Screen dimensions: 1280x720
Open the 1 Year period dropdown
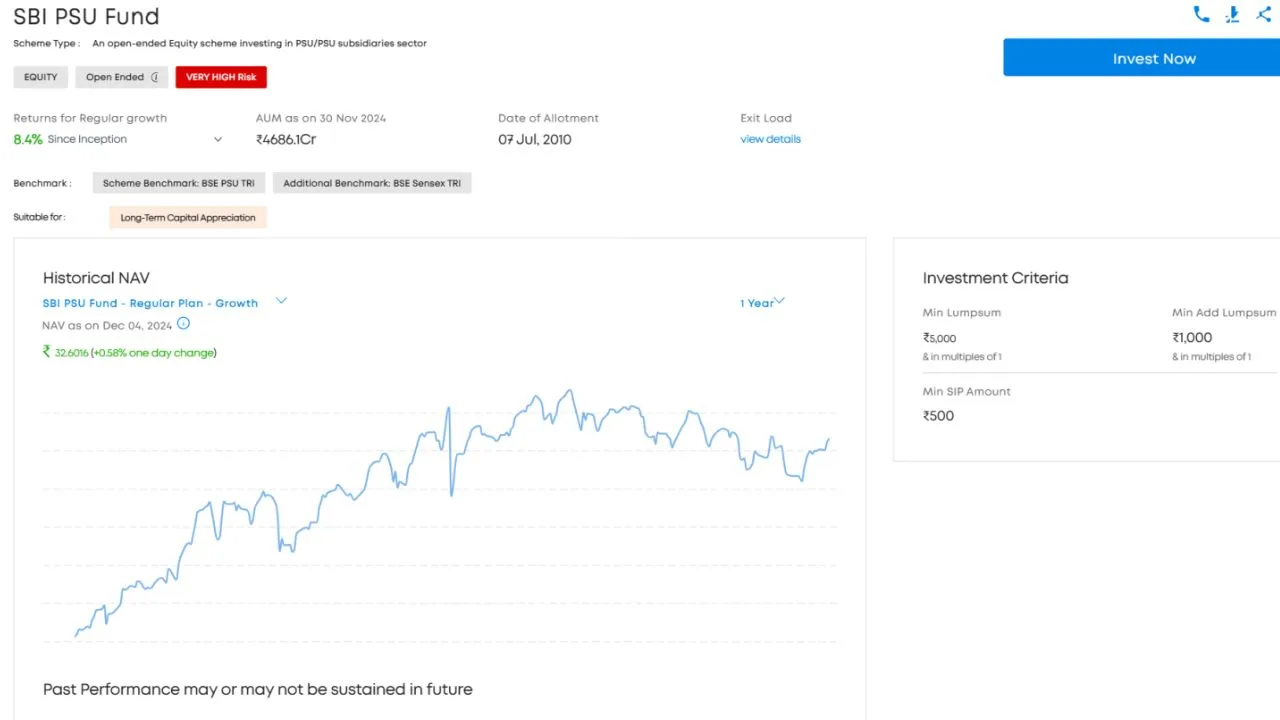click(762, 302)
